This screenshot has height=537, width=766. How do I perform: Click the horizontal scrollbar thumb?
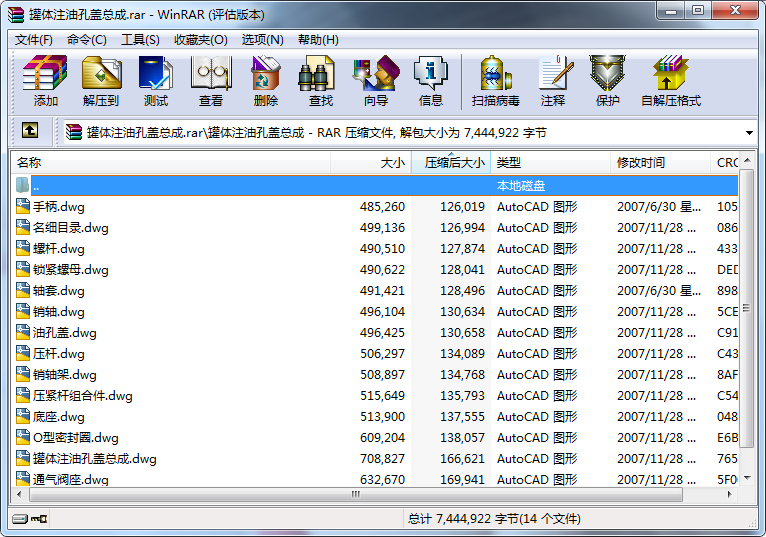point(356,494)
